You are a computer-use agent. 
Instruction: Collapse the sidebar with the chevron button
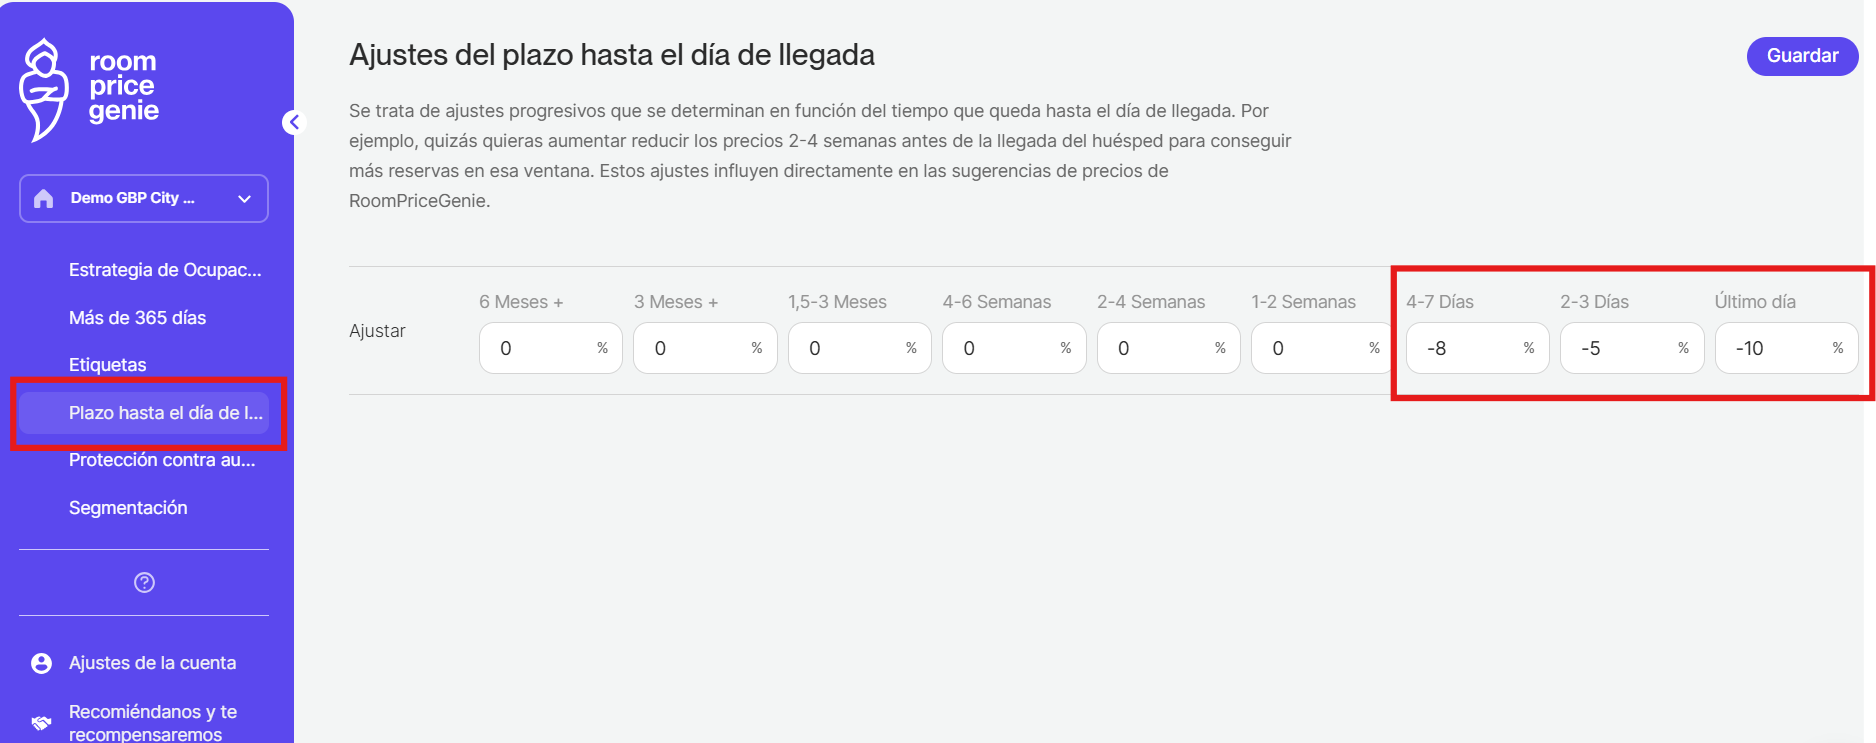pos(293,122)
